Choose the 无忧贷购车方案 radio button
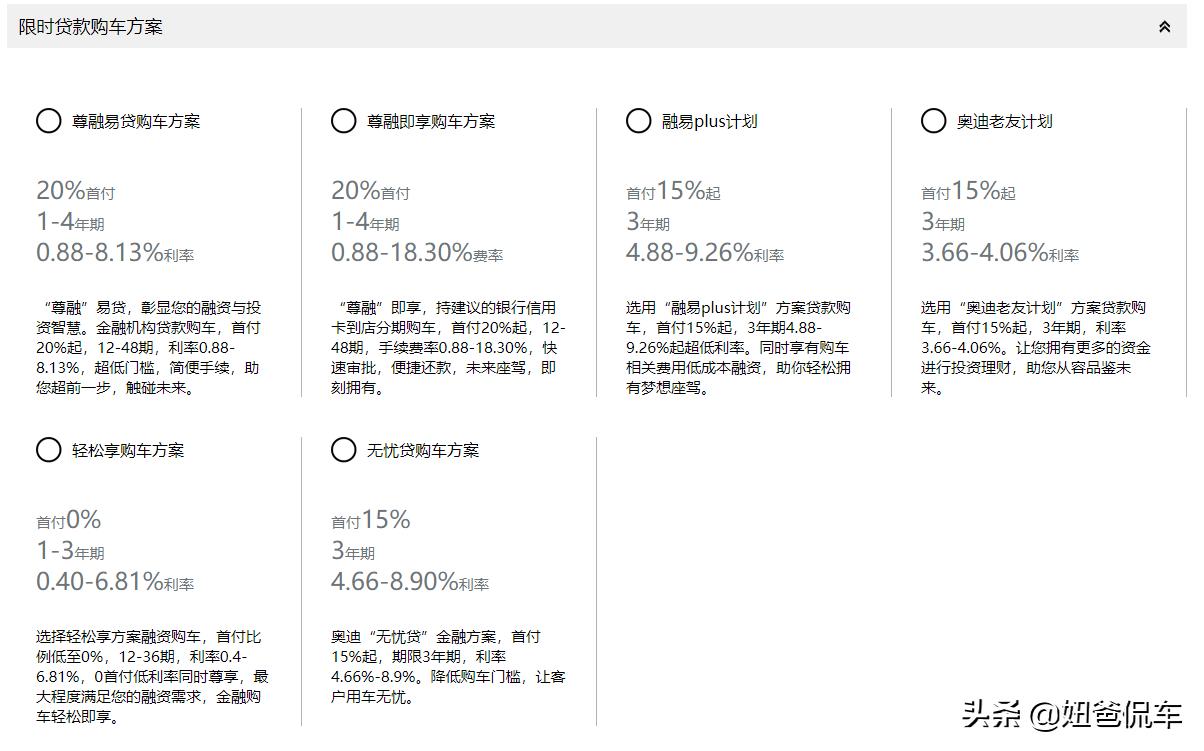The width and height of the screenshot is (1204, 751). click(343, 450)
